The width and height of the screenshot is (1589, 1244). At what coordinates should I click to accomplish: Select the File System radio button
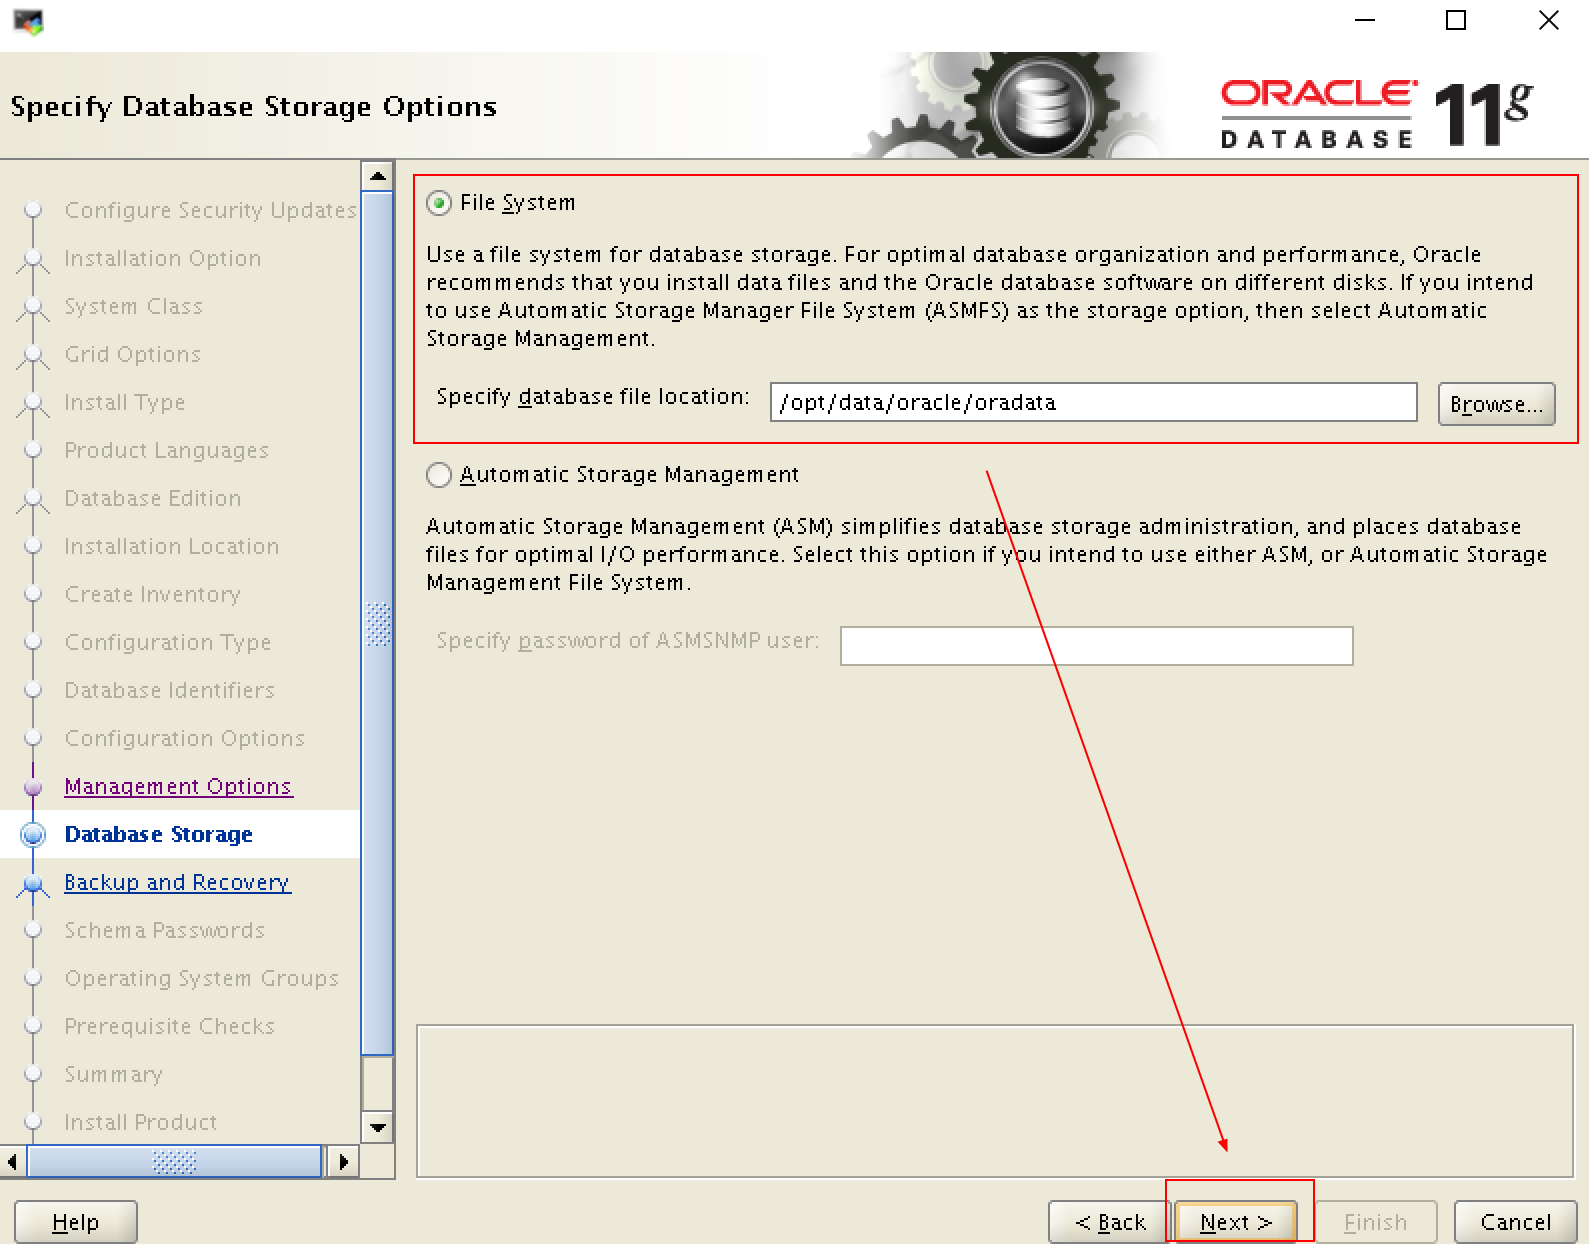(439, 203)
